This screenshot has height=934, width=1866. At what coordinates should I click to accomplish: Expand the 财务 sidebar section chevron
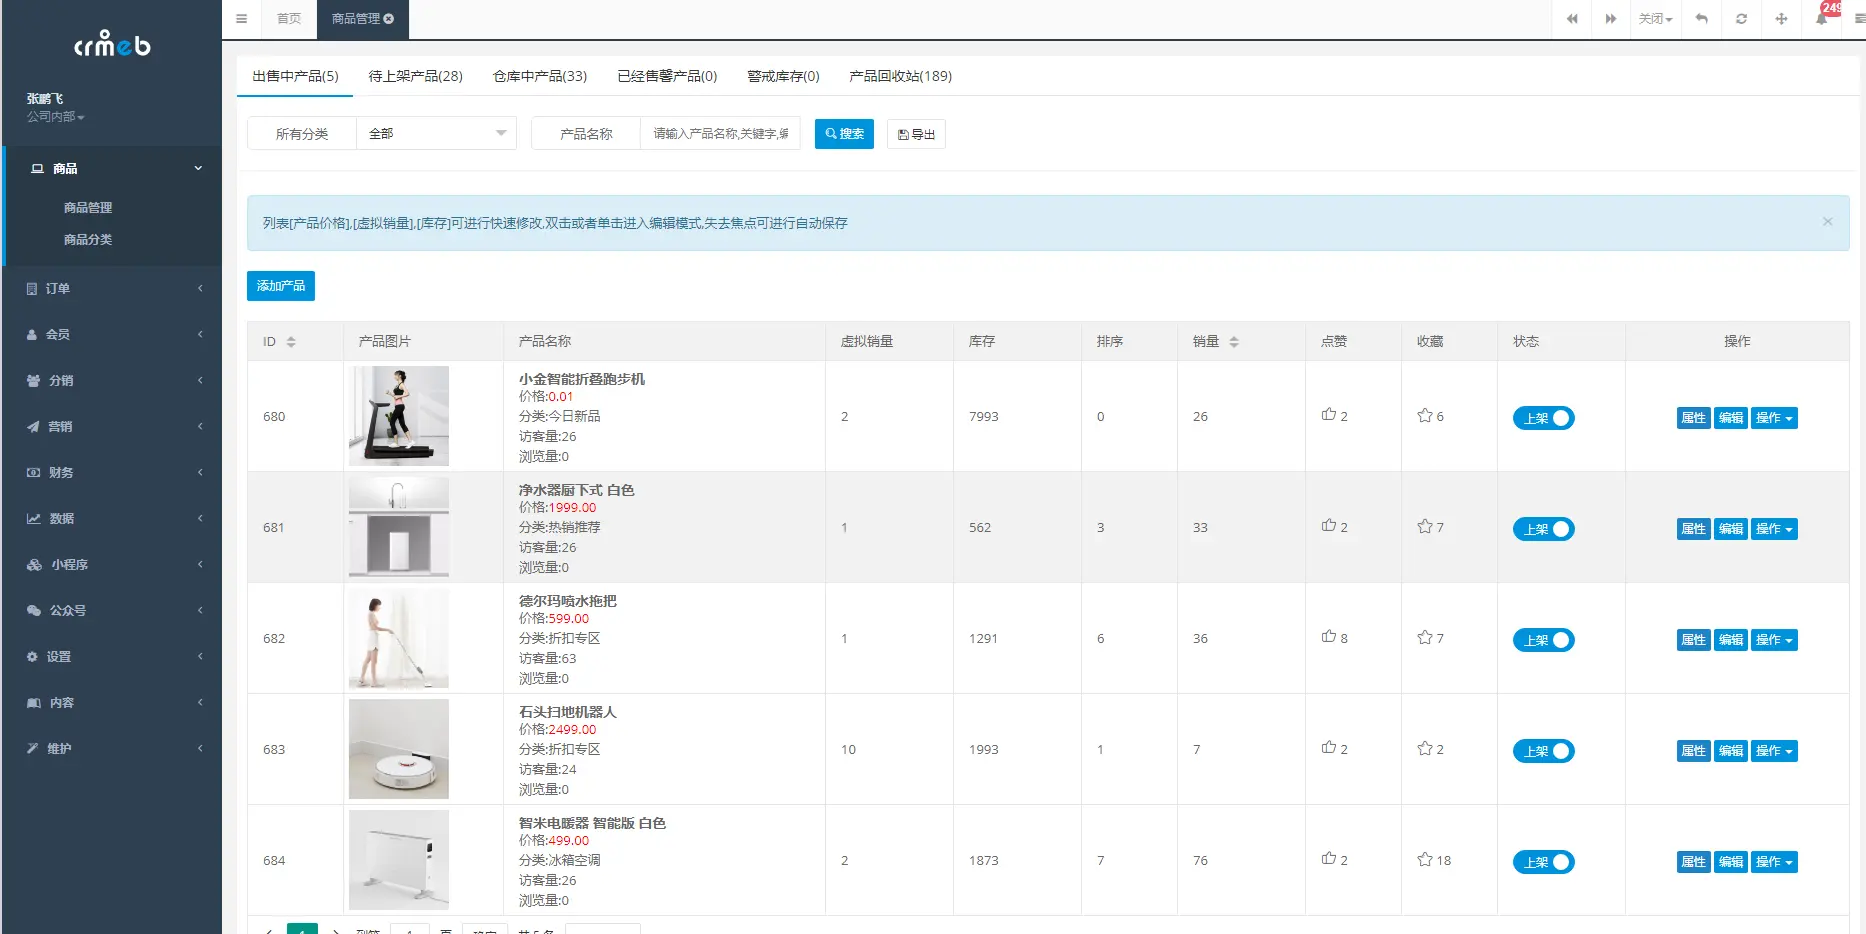coord(200,473)
